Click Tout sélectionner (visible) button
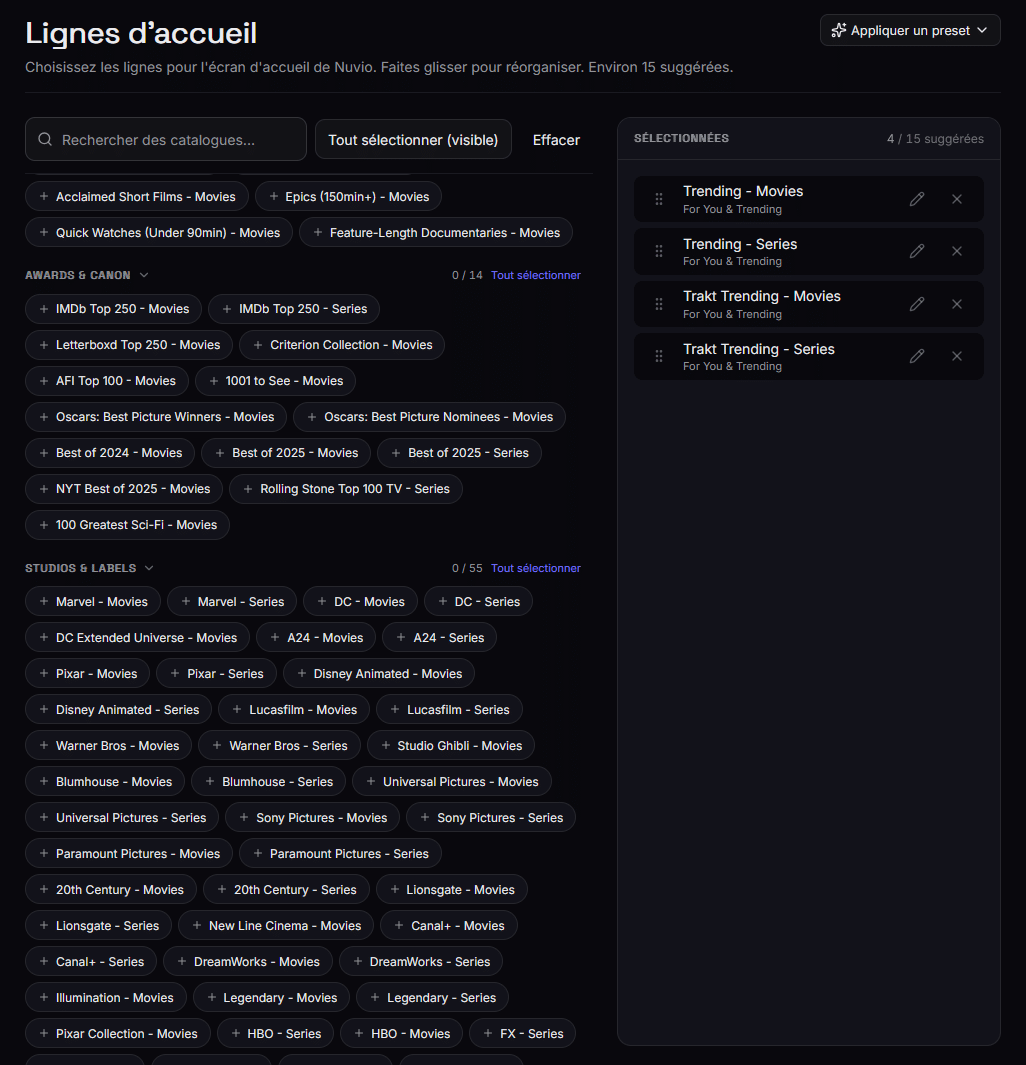This screenshot has height=1065, width=1026. (413, 139)
